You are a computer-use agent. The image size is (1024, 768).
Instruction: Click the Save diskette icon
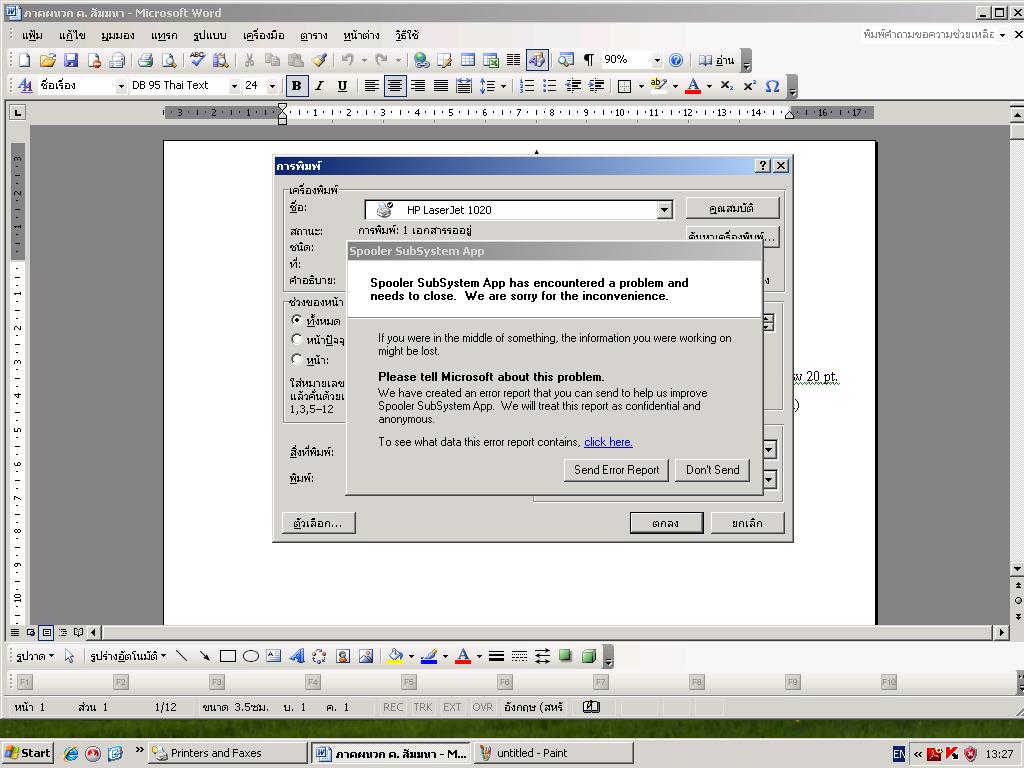pos(71,60)
